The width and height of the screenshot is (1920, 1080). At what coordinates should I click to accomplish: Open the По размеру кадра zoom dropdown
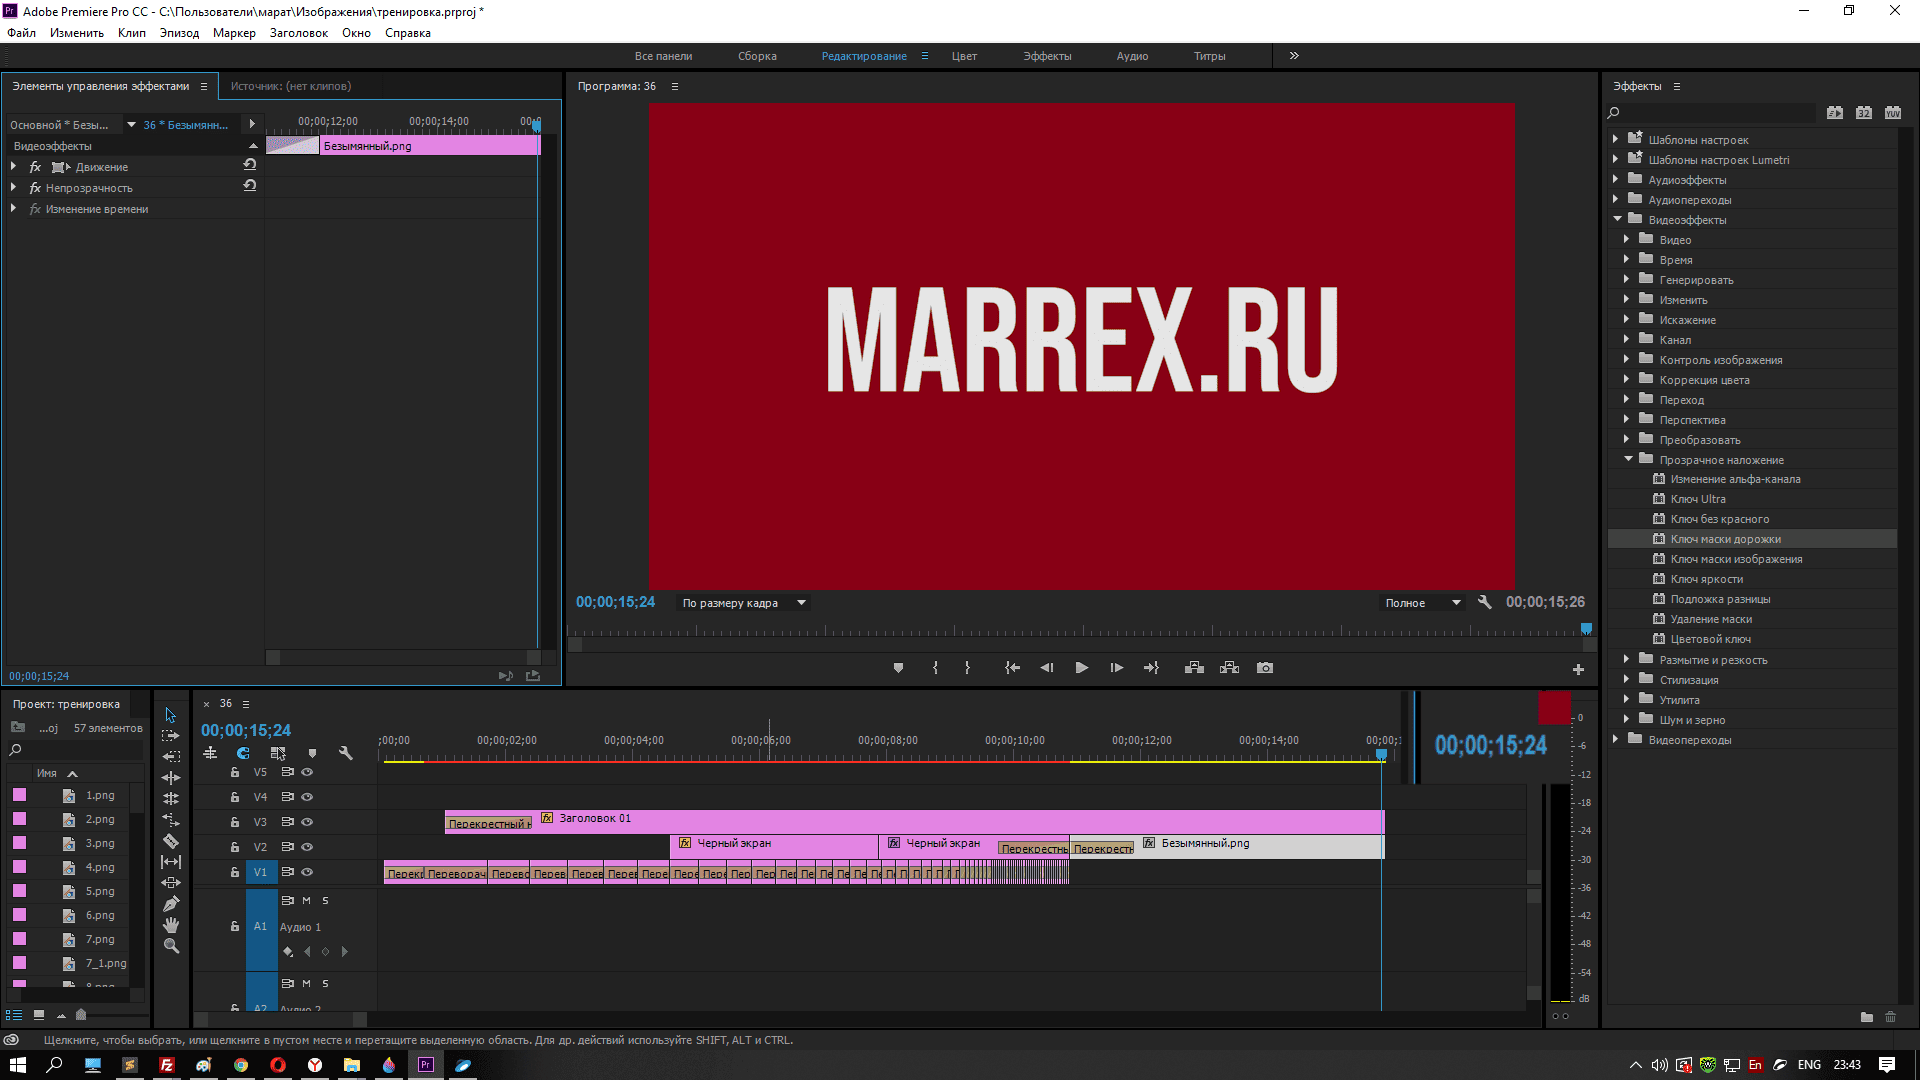(744, 603)
